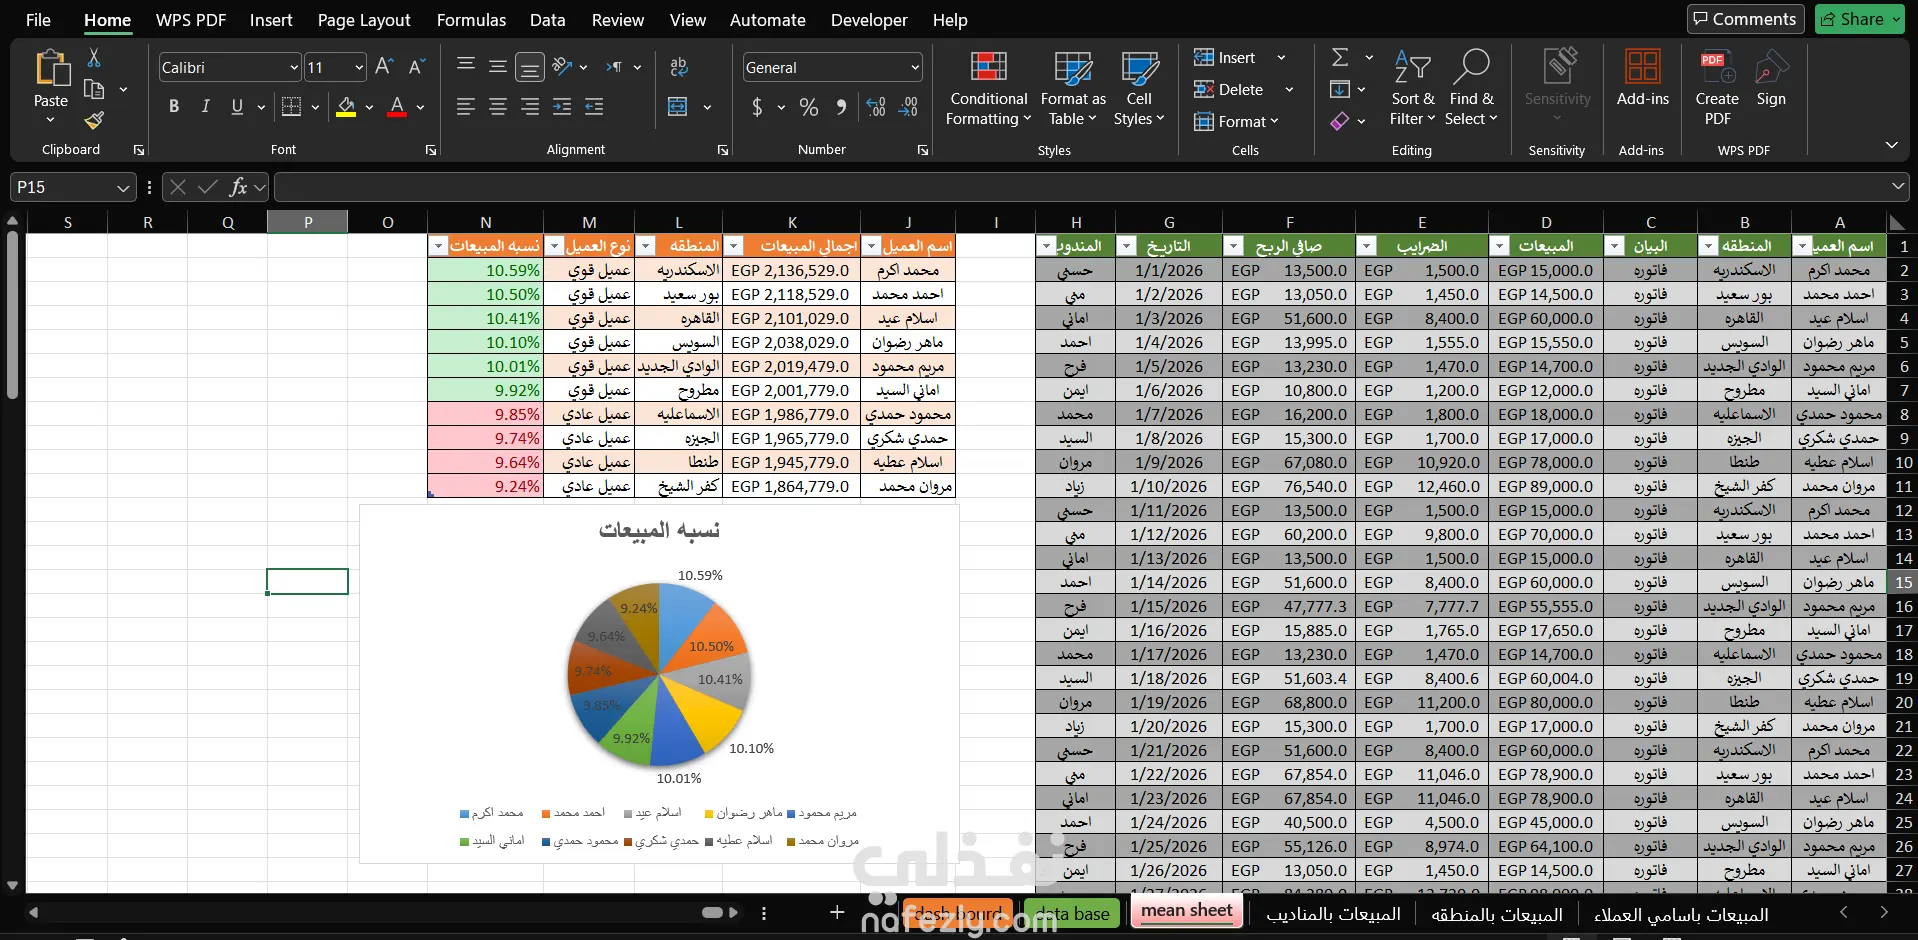Switch to the Insert ribbon tab
This screenshot has height=940, width=1918.
pyautogui.click(x=271, y=20)
